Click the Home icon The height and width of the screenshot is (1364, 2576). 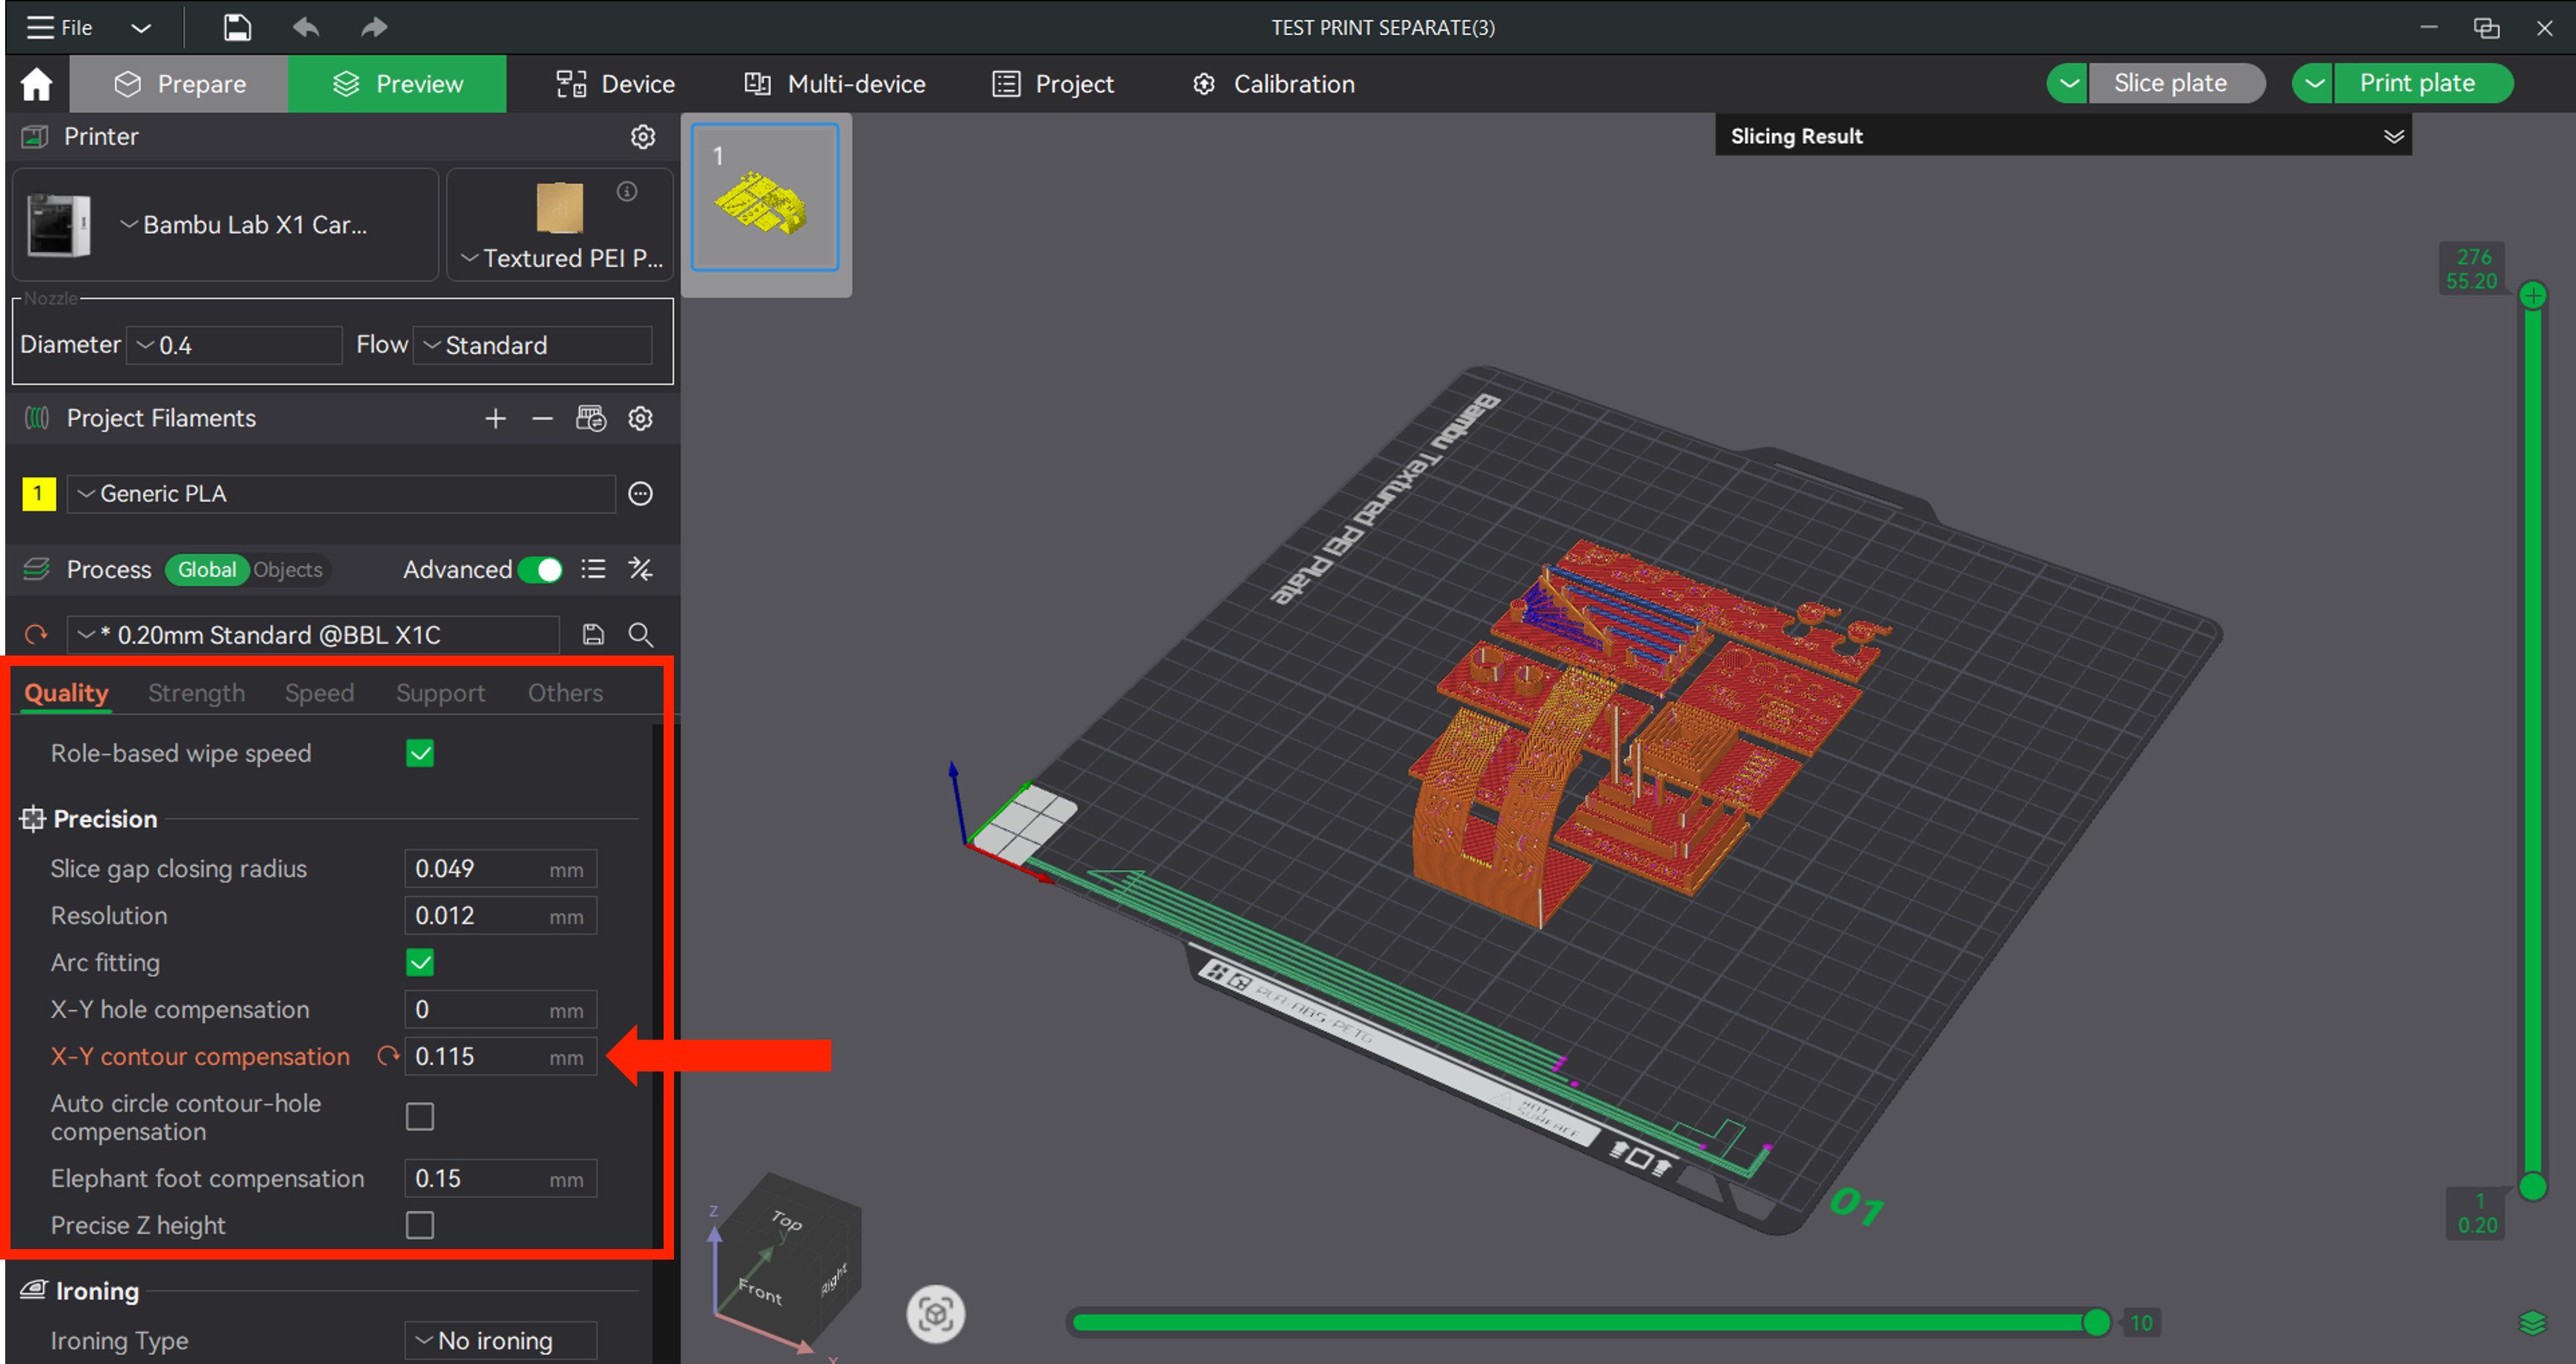tap(36, 84)
